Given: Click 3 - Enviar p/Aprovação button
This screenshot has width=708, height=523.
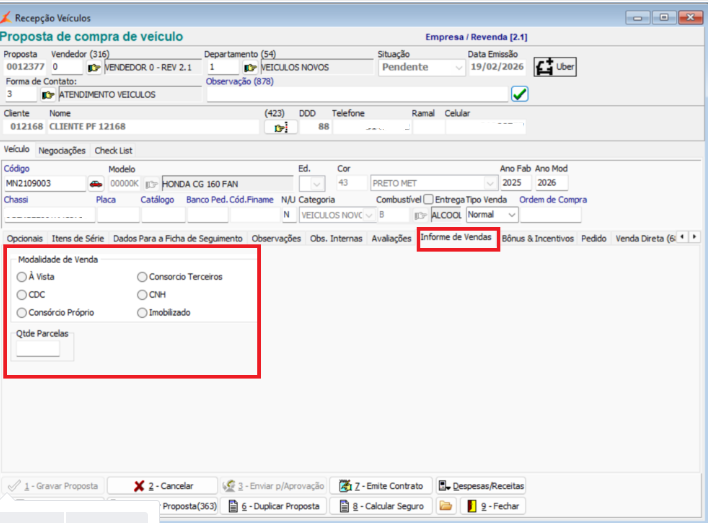Looking at the screenshot, I should pos(274,486).
